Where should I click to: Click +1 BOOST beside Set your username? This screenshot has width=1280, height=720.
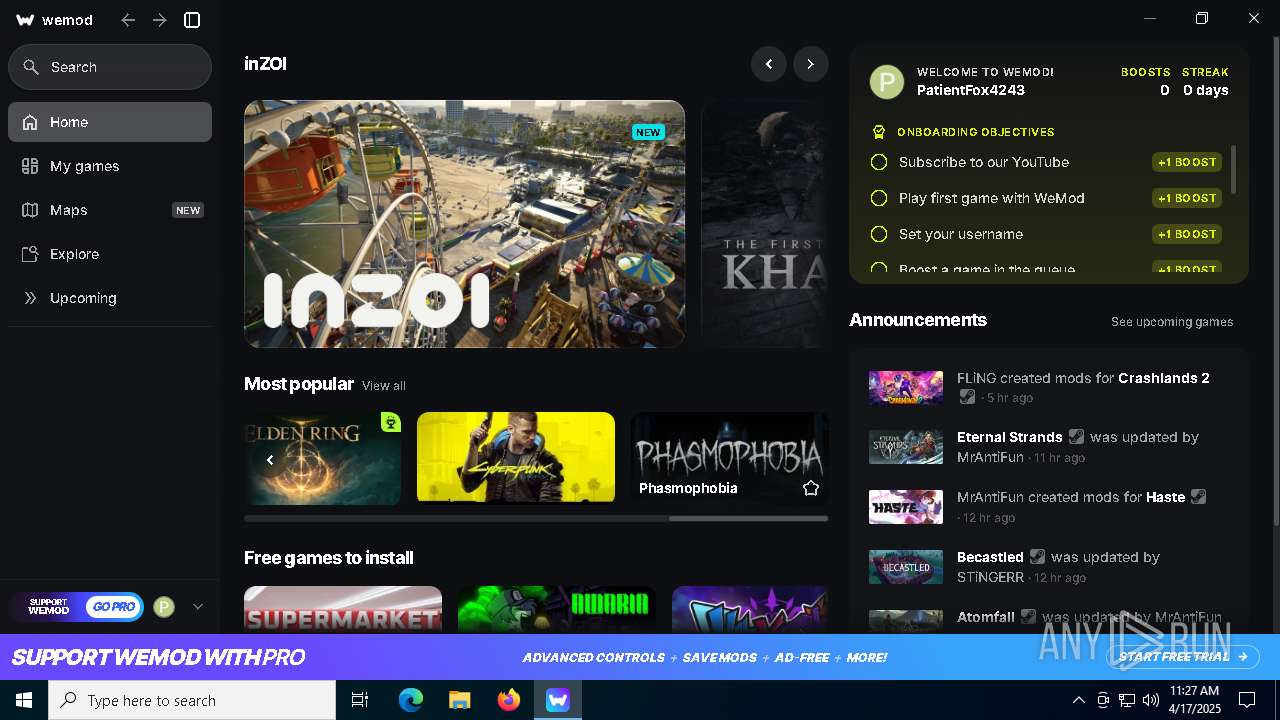[1187, 234]
